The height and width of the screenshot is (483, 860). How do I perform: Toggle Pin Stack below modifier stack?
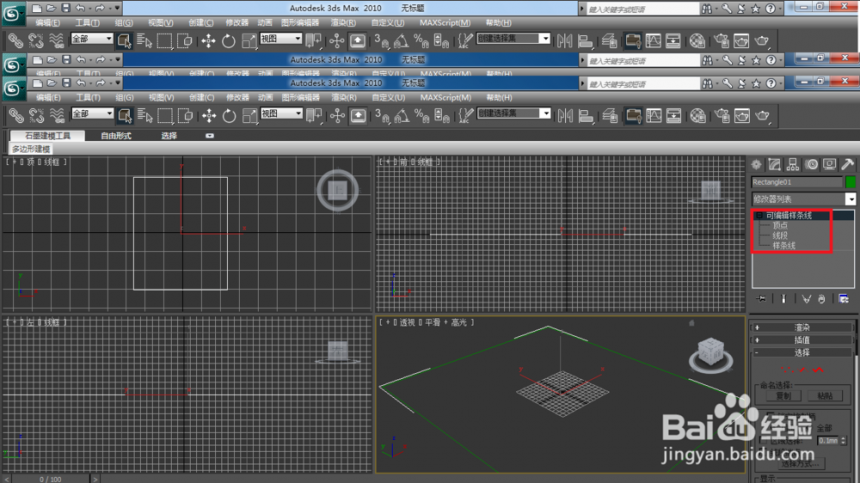pyautogui.click(x=761, y=299)
